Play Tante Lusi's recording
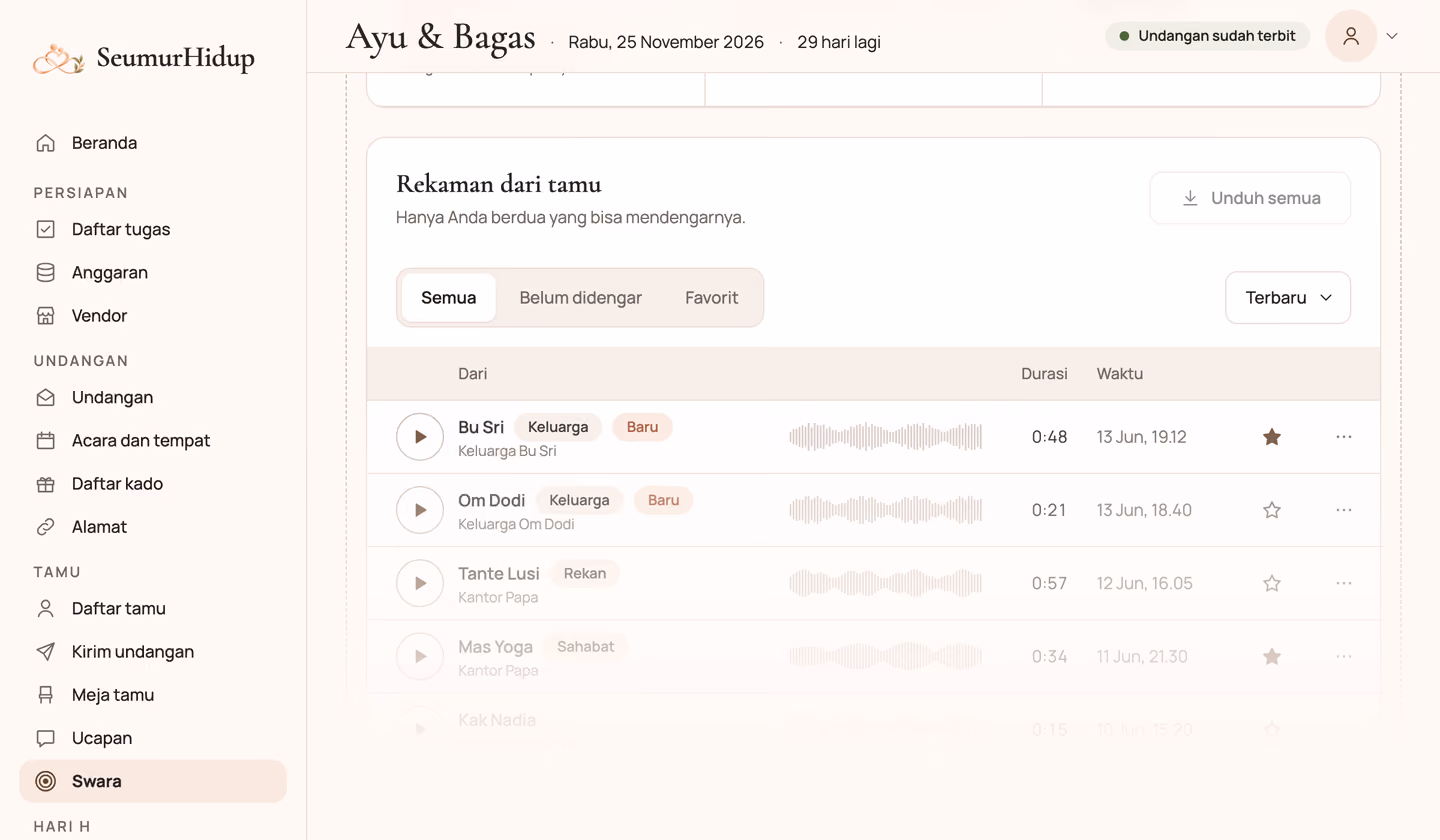Viewport: 1440px width, 840px height. 420,583
